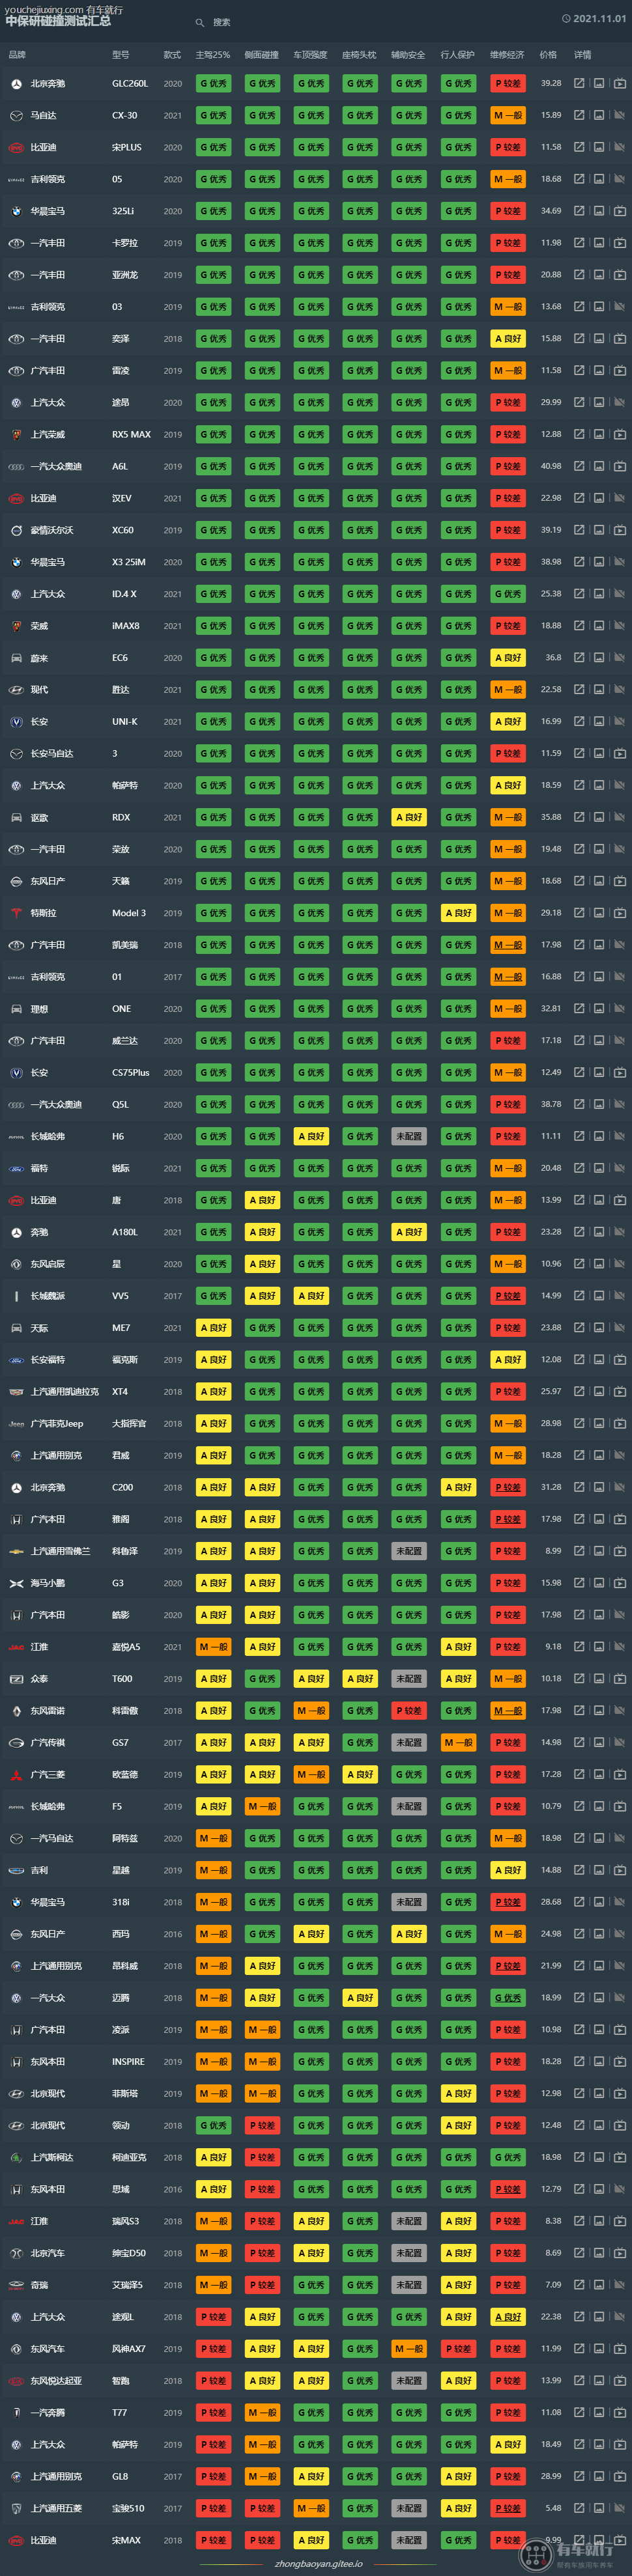Open the details link icon for ID.4 X
The image size is (632, 2576).
[579, 594]
